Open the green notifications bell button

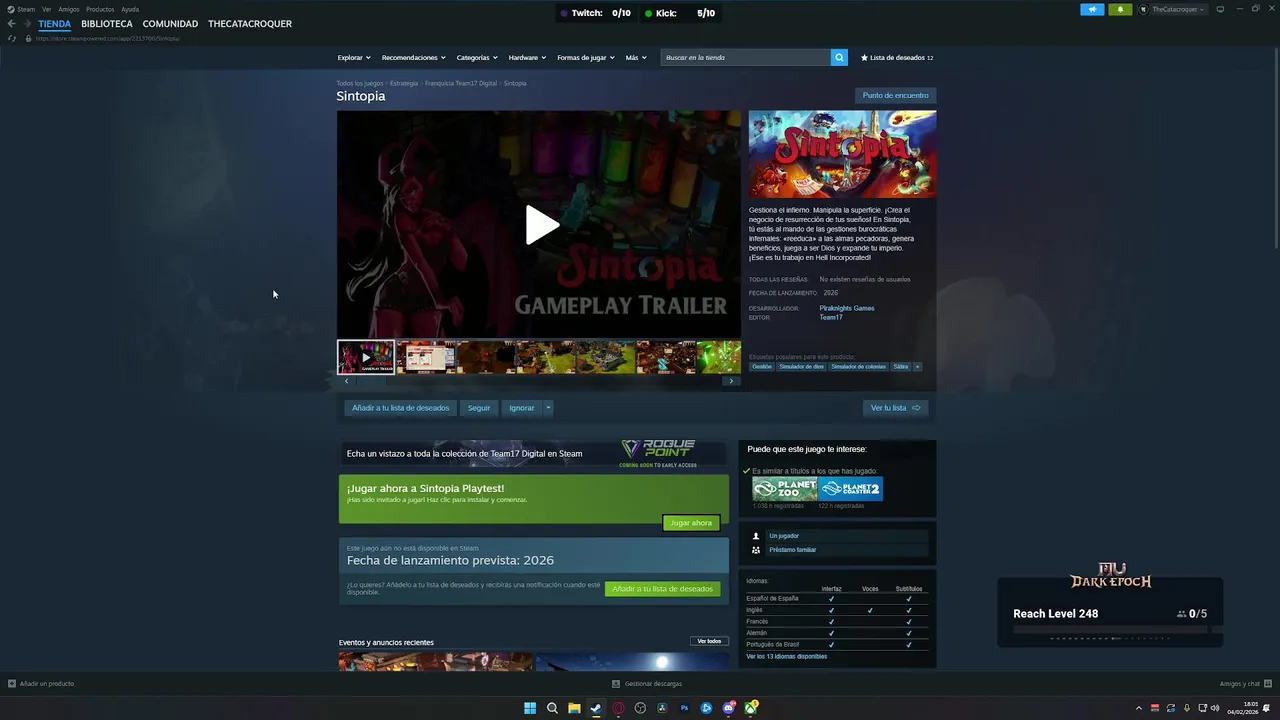click(x=1120, y=9)
